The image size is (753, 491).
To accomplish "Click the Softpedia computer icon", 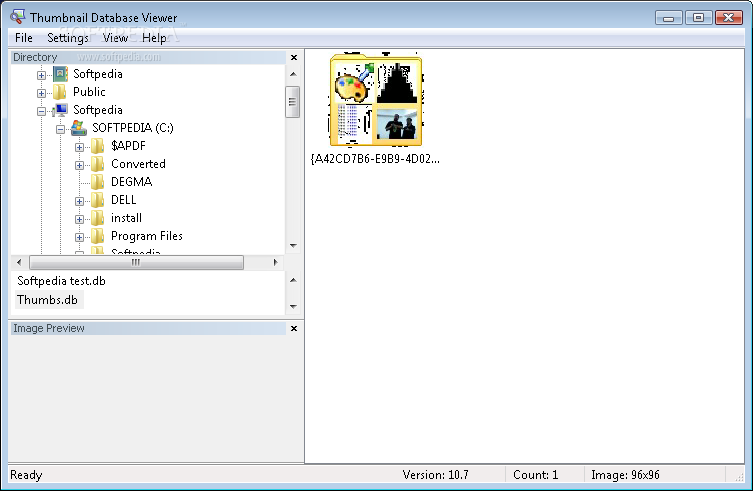I will click(x=60, y=110).
